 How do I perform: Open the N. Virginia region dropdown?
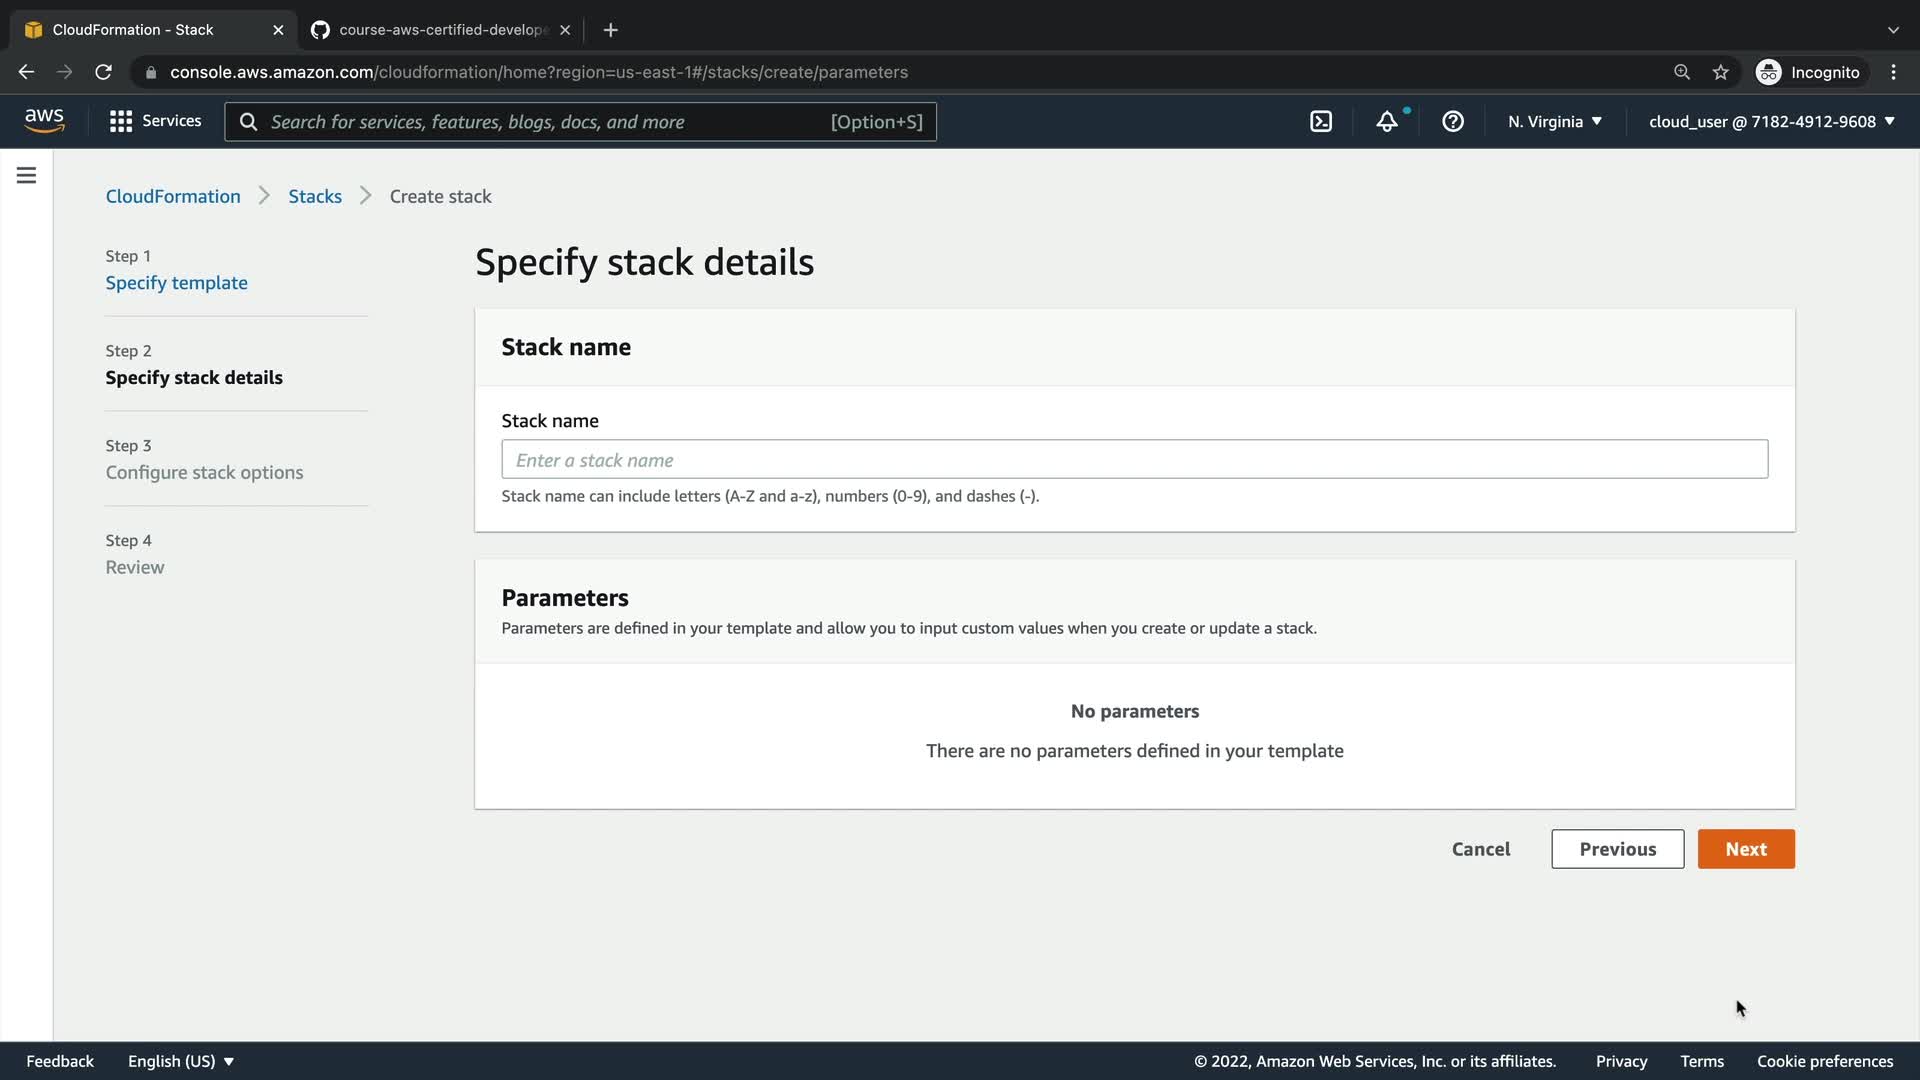1555,121
